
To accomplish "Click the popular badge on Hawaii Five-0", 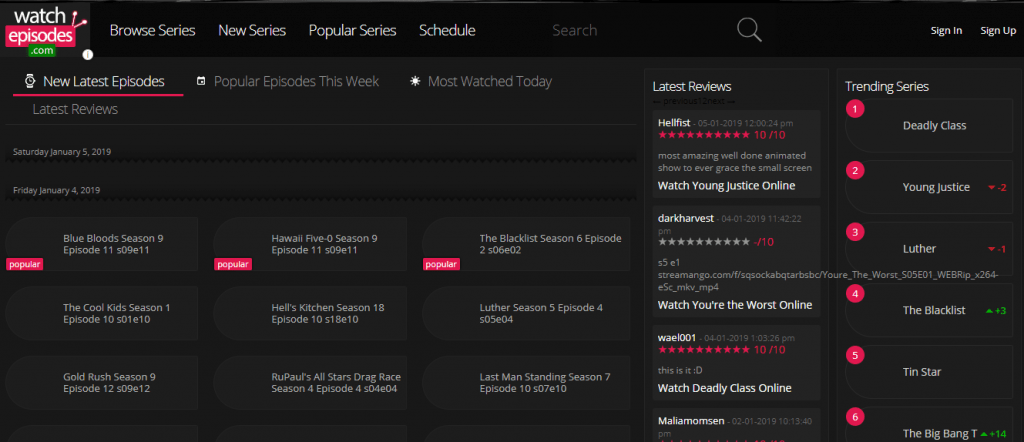I will (x=233, y=264).
